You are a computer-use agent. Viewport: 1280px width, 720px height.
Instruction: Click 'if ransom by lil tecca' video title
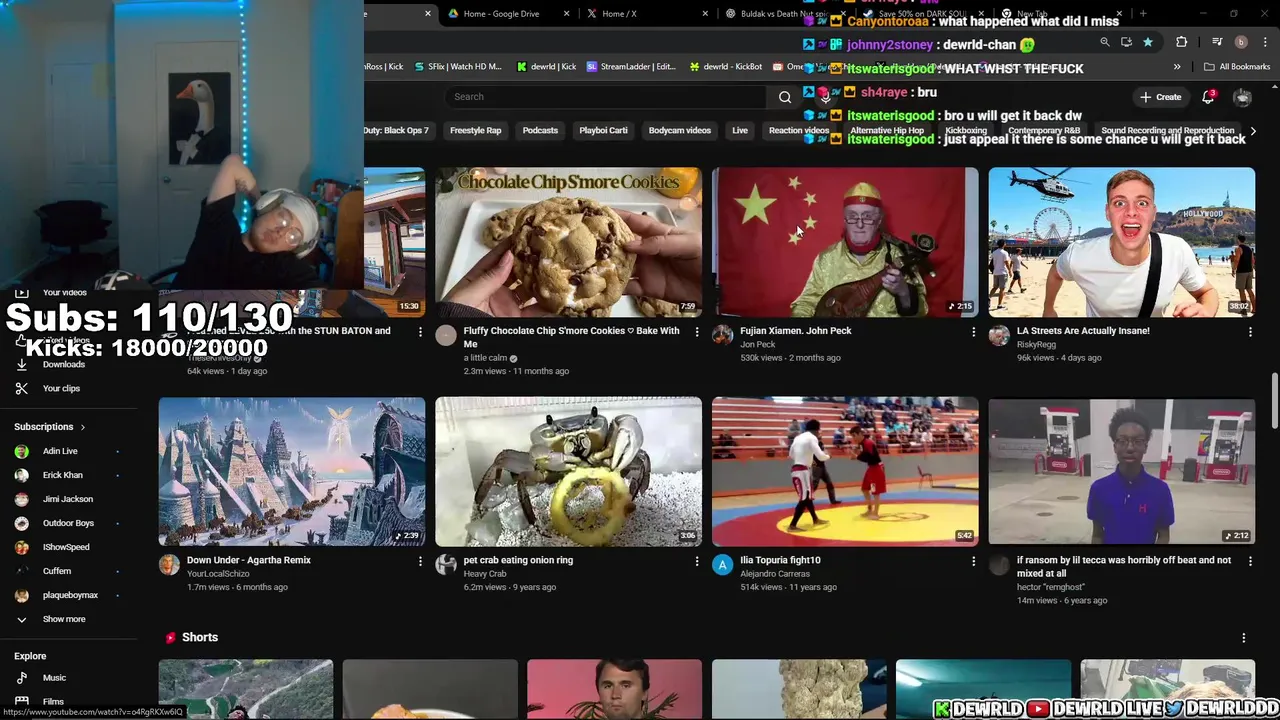click(x=1124, y=567)
